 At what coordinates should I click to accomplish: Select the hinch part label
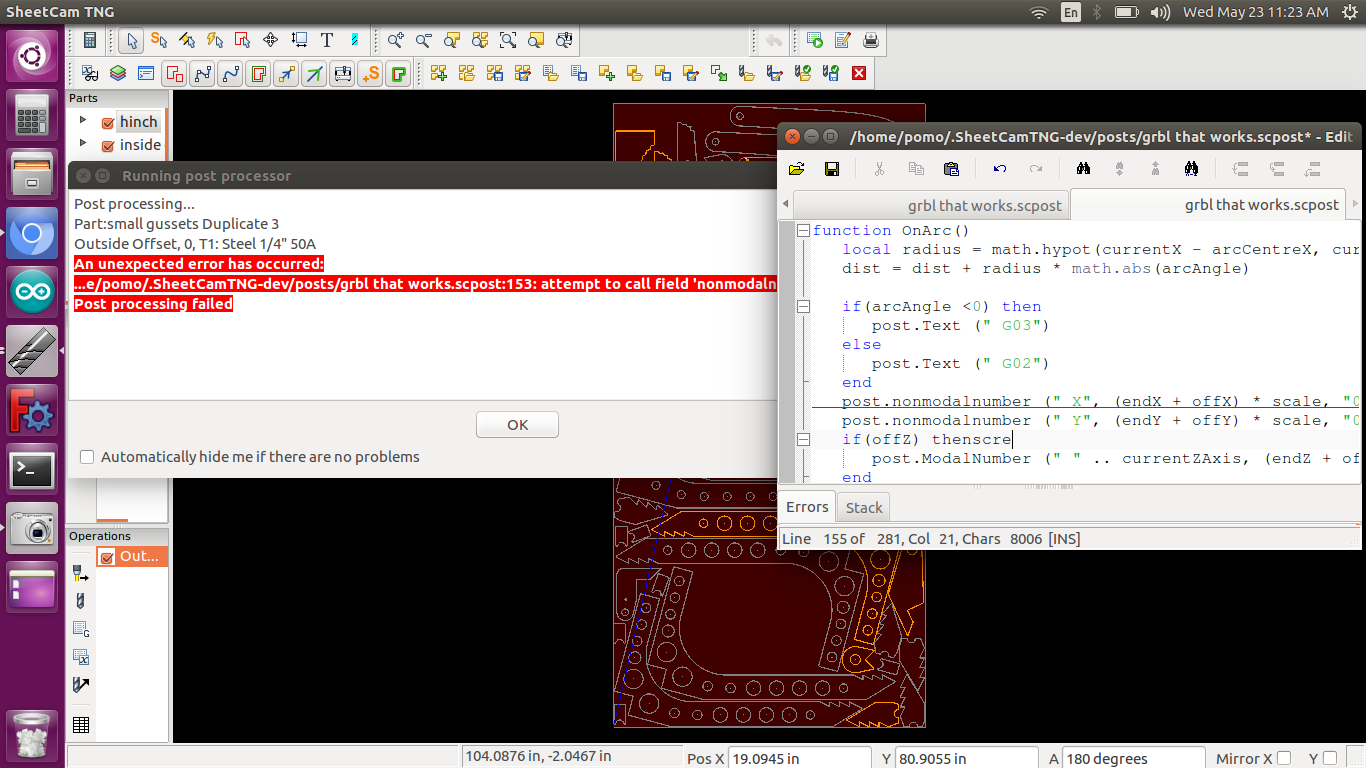139,122
